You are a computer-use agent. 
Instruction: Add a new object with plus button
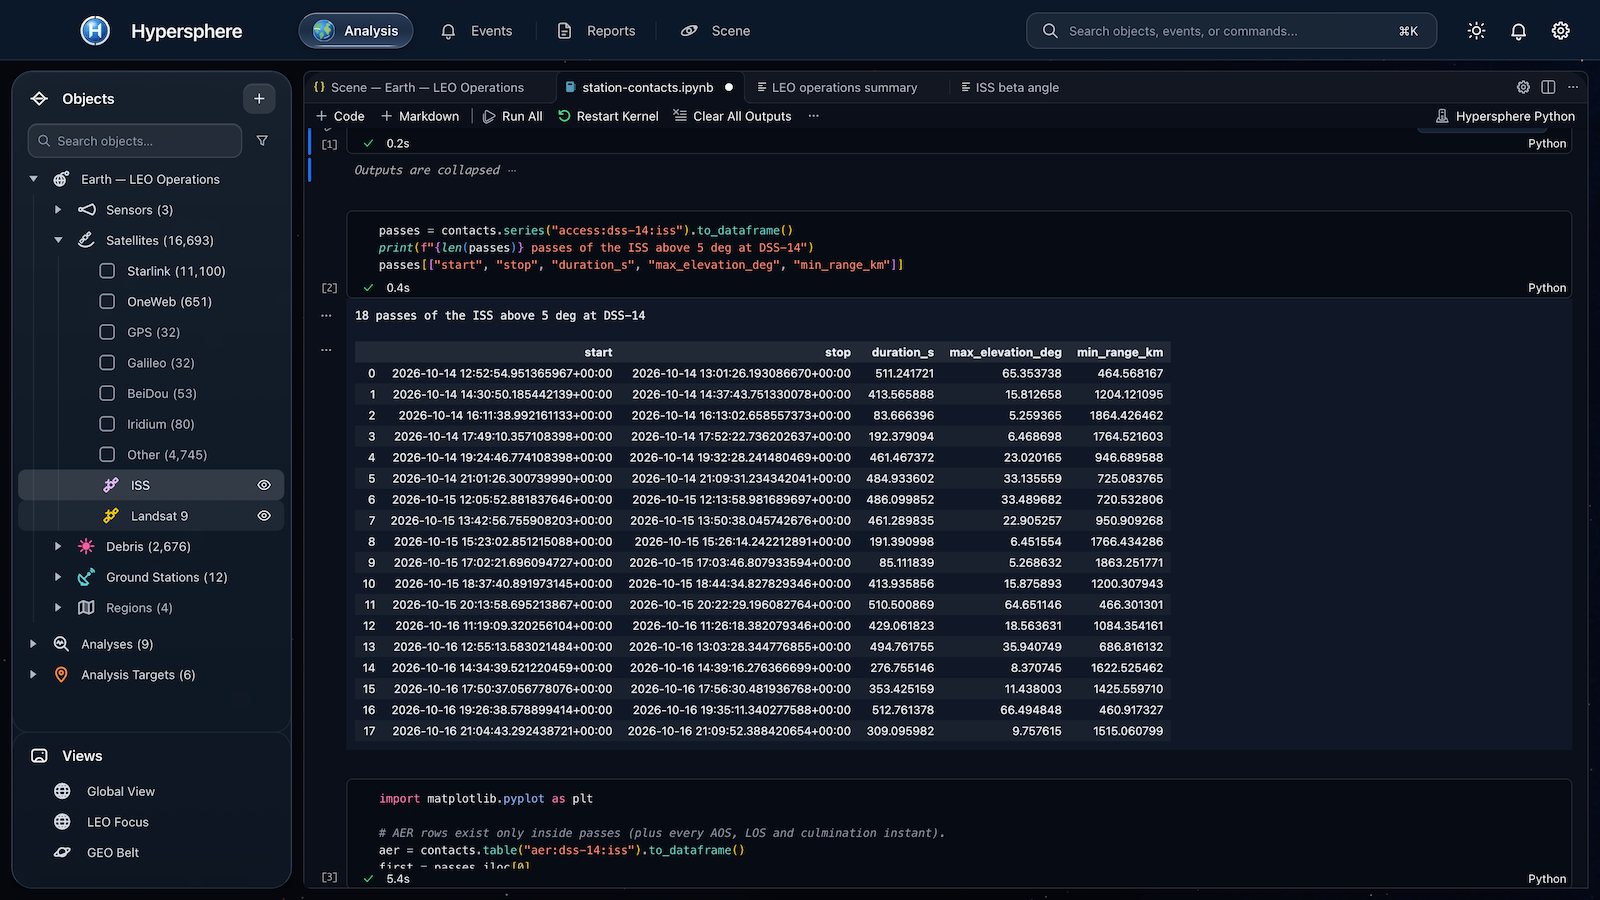(259, 98)
